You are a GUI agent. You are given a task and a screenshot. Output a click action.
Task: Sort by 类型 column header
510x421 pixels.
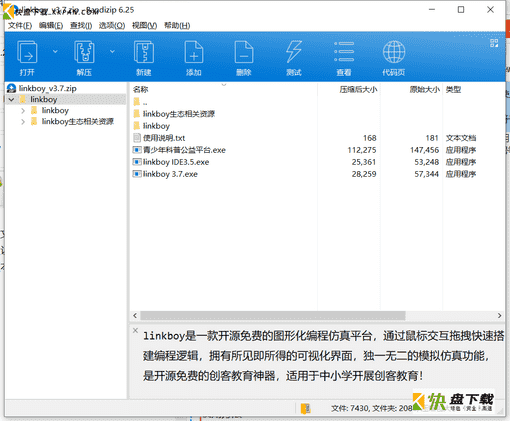coord(453,89)
